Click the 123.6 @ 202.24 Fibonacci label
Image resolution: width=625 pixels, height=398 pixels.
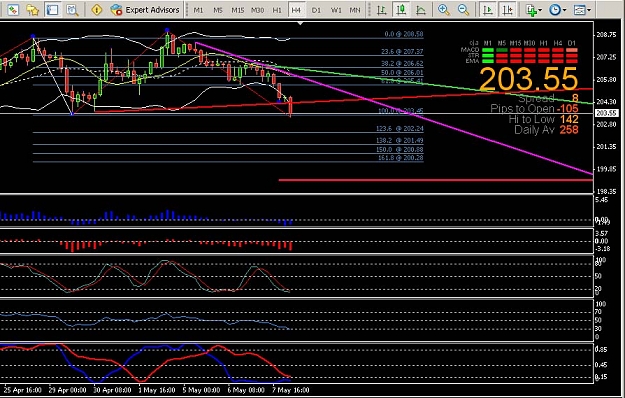tap(400, 129)
